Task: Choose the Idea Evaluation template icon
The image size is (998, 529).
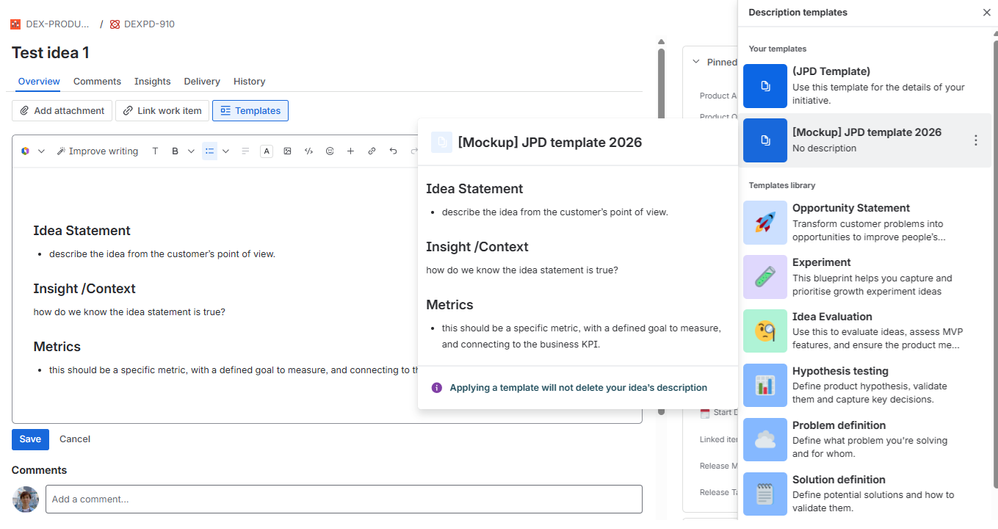Action: (x=765, y=331)
